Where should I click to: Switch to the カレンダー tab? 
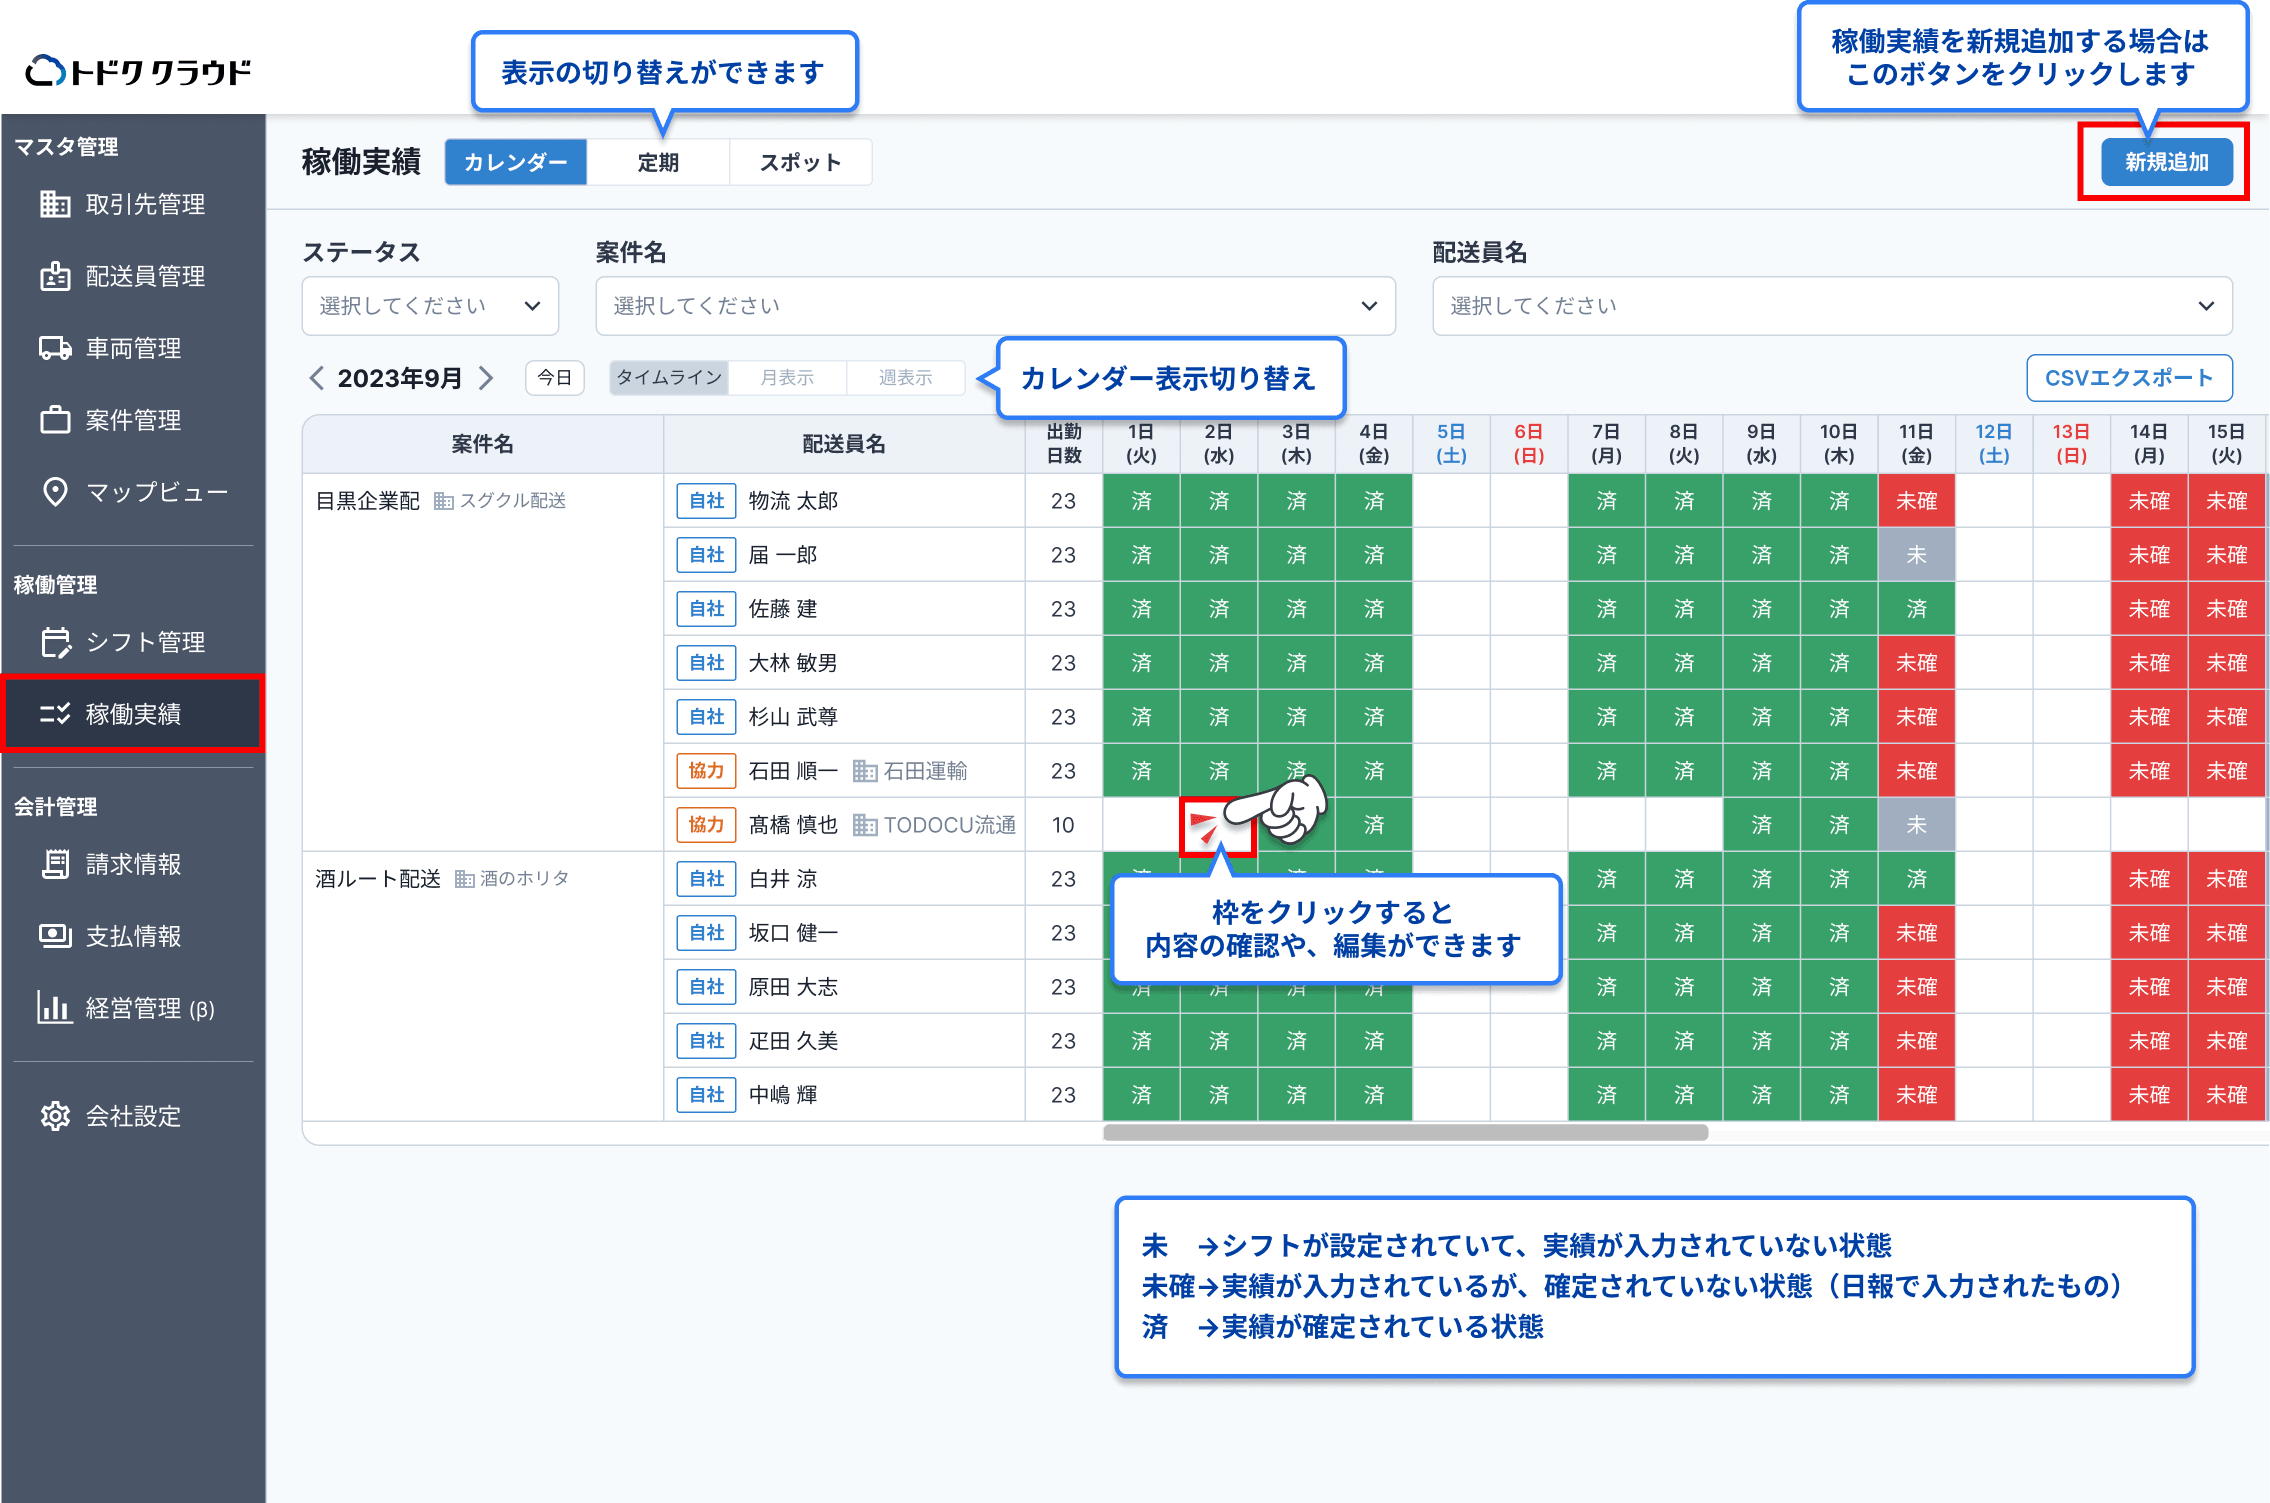click(515, 162)
